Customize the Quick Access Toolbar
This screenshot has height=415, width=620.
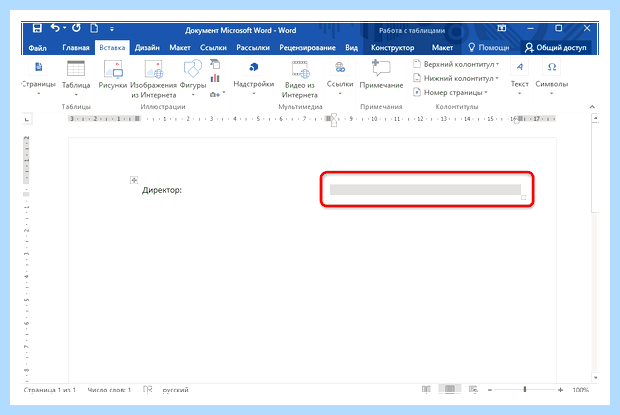pyautogui.click(x=112, y=29)
